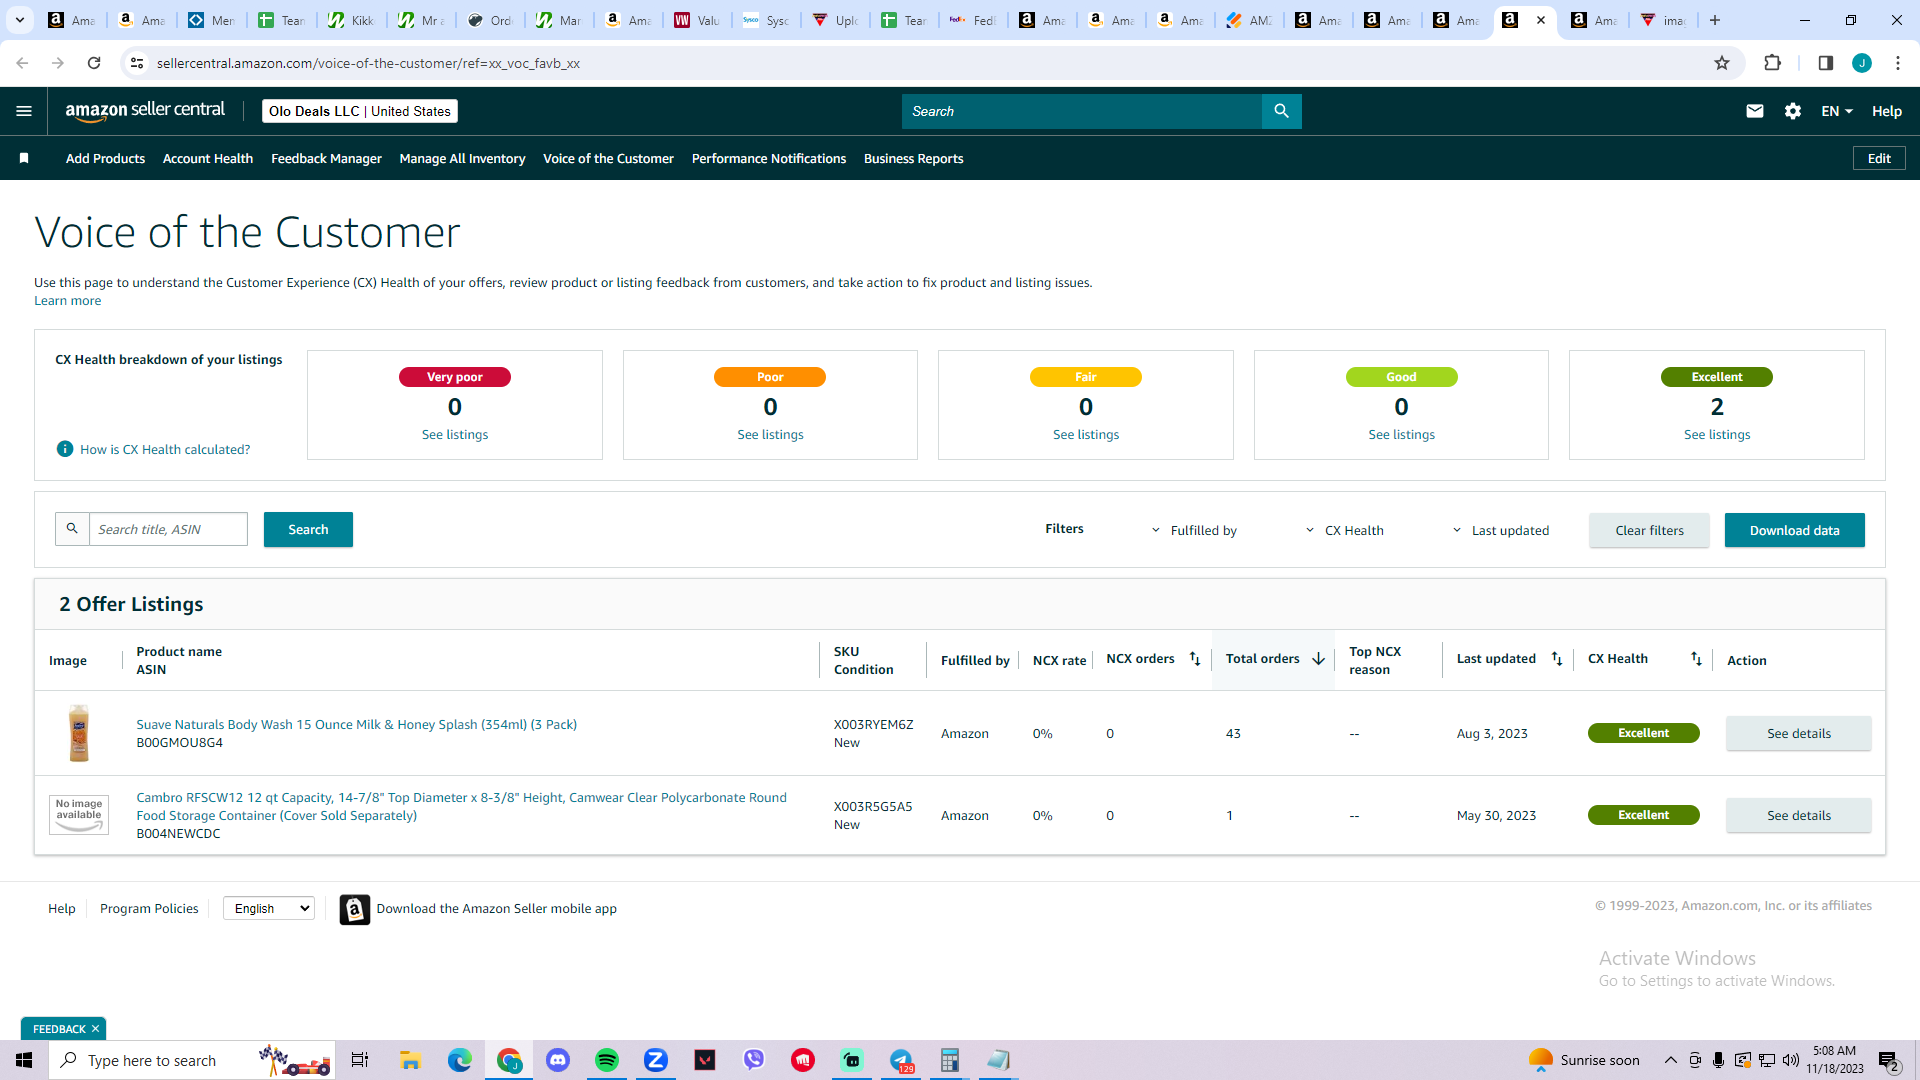This screenshot has height=1080, width=1920.
Task: See listings under Very poor
Action: click(455, 434)
